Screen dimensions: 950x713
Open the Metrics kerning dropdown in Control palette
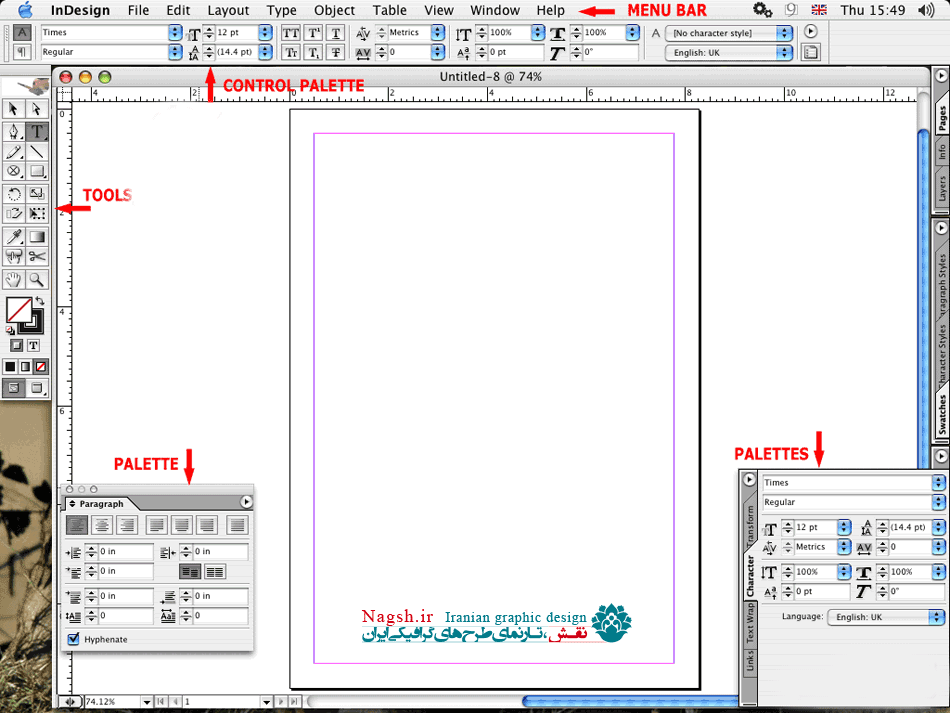(438, 33)
